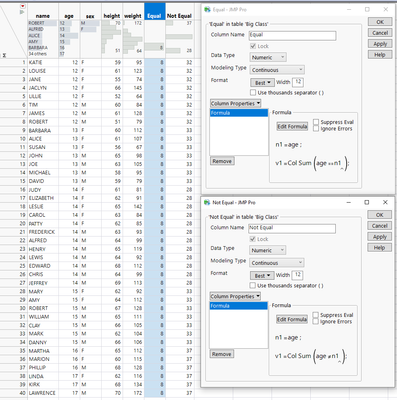Image resolution: width=397 pixels, height=400 pixels.
Task: Click the name cell WILLIAM
Action: (43, 317)
